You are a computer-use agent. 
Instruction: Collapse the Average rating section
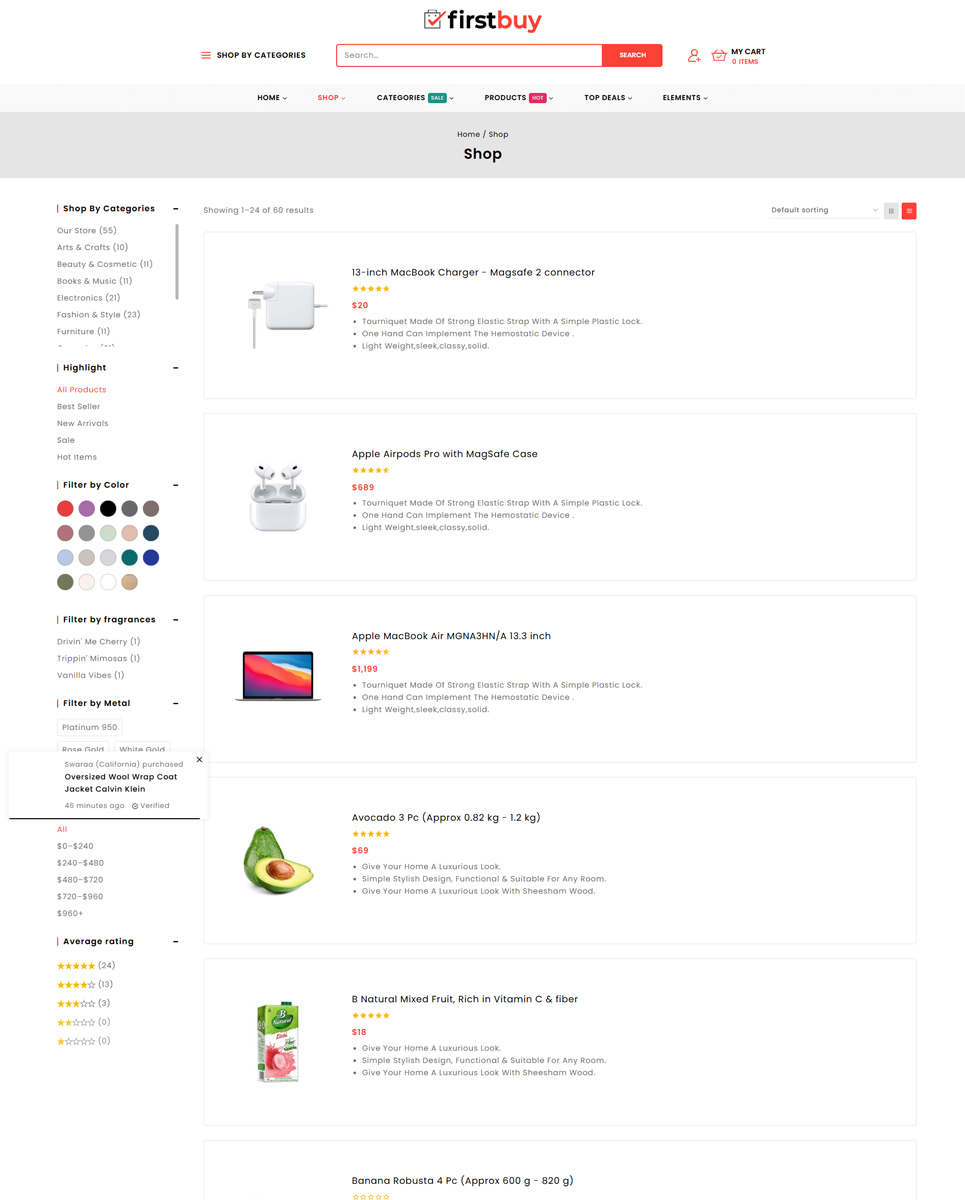[176, 942]
